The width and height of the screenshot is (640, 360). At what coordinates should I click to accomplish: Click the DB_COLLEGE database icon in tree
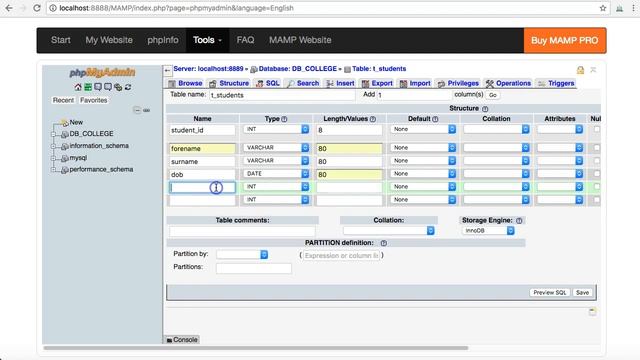64,134
